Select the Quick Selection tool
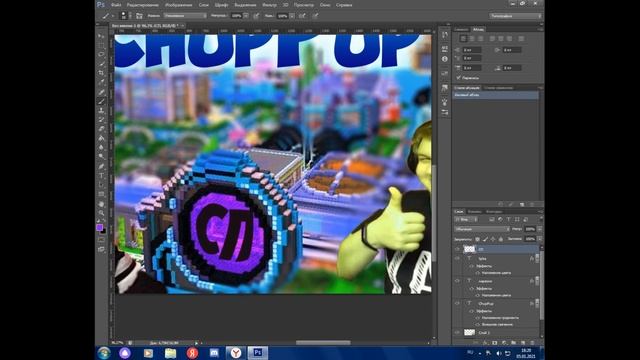 (x=101, y=63)
